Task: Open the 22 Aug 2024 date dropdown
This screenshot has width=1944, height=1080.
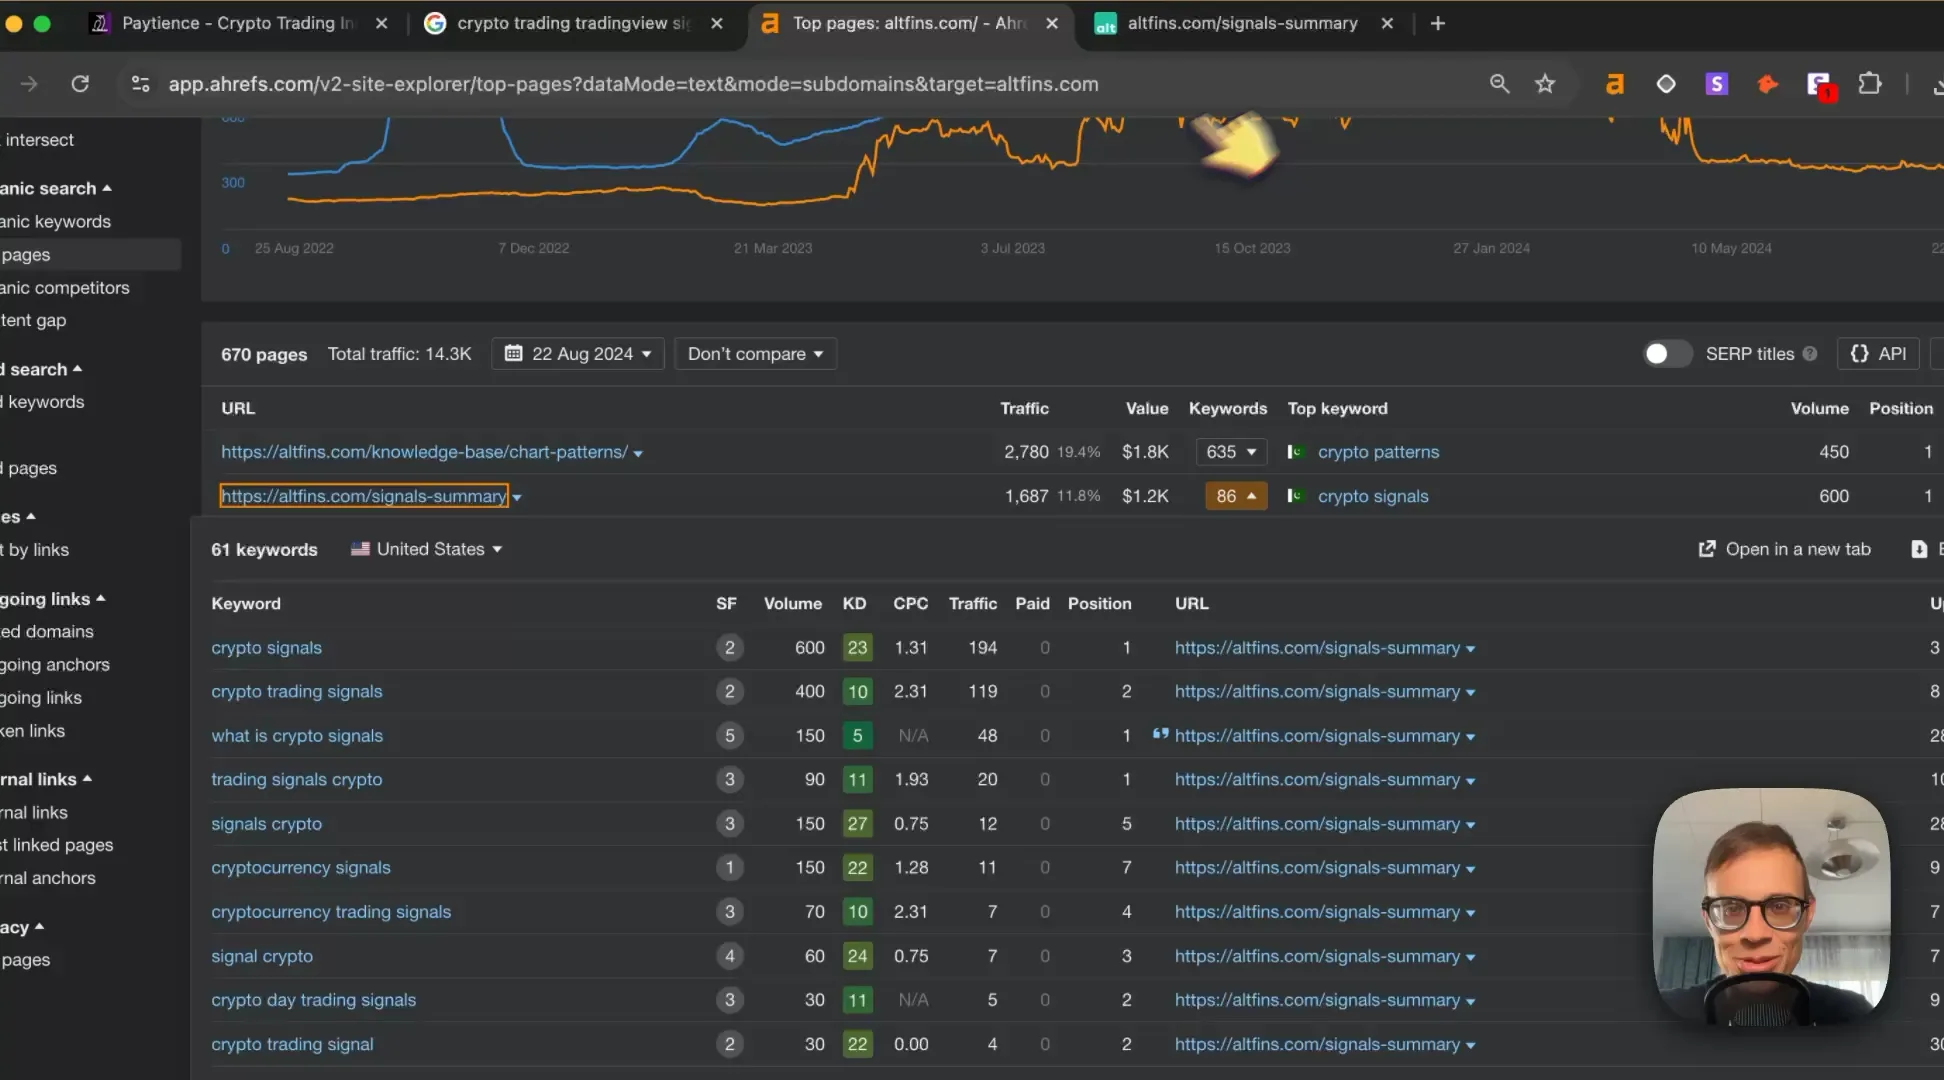Action: coord(578,354)
